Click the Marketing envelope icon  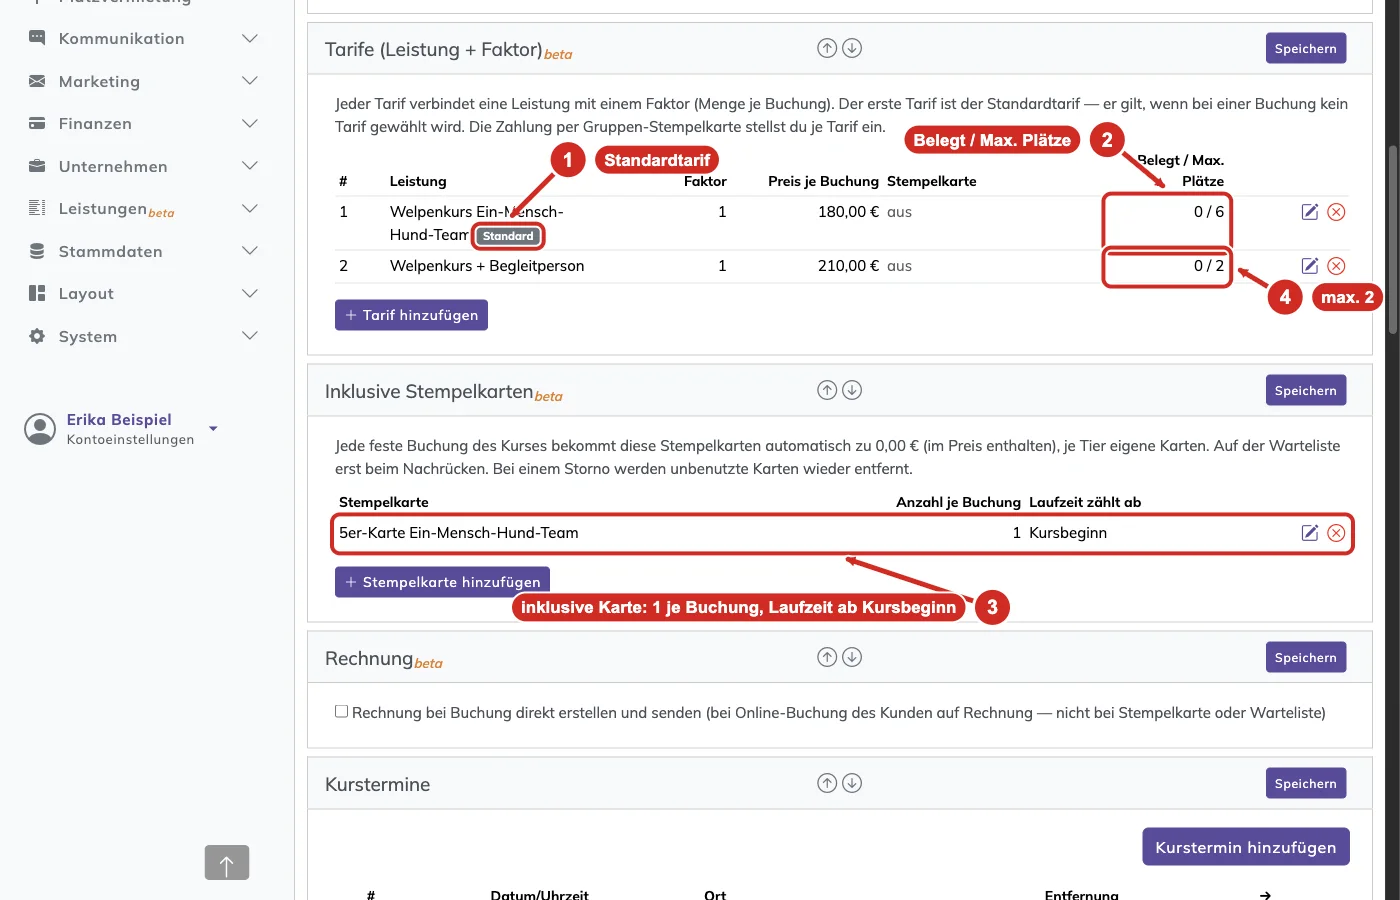point(37,81)
